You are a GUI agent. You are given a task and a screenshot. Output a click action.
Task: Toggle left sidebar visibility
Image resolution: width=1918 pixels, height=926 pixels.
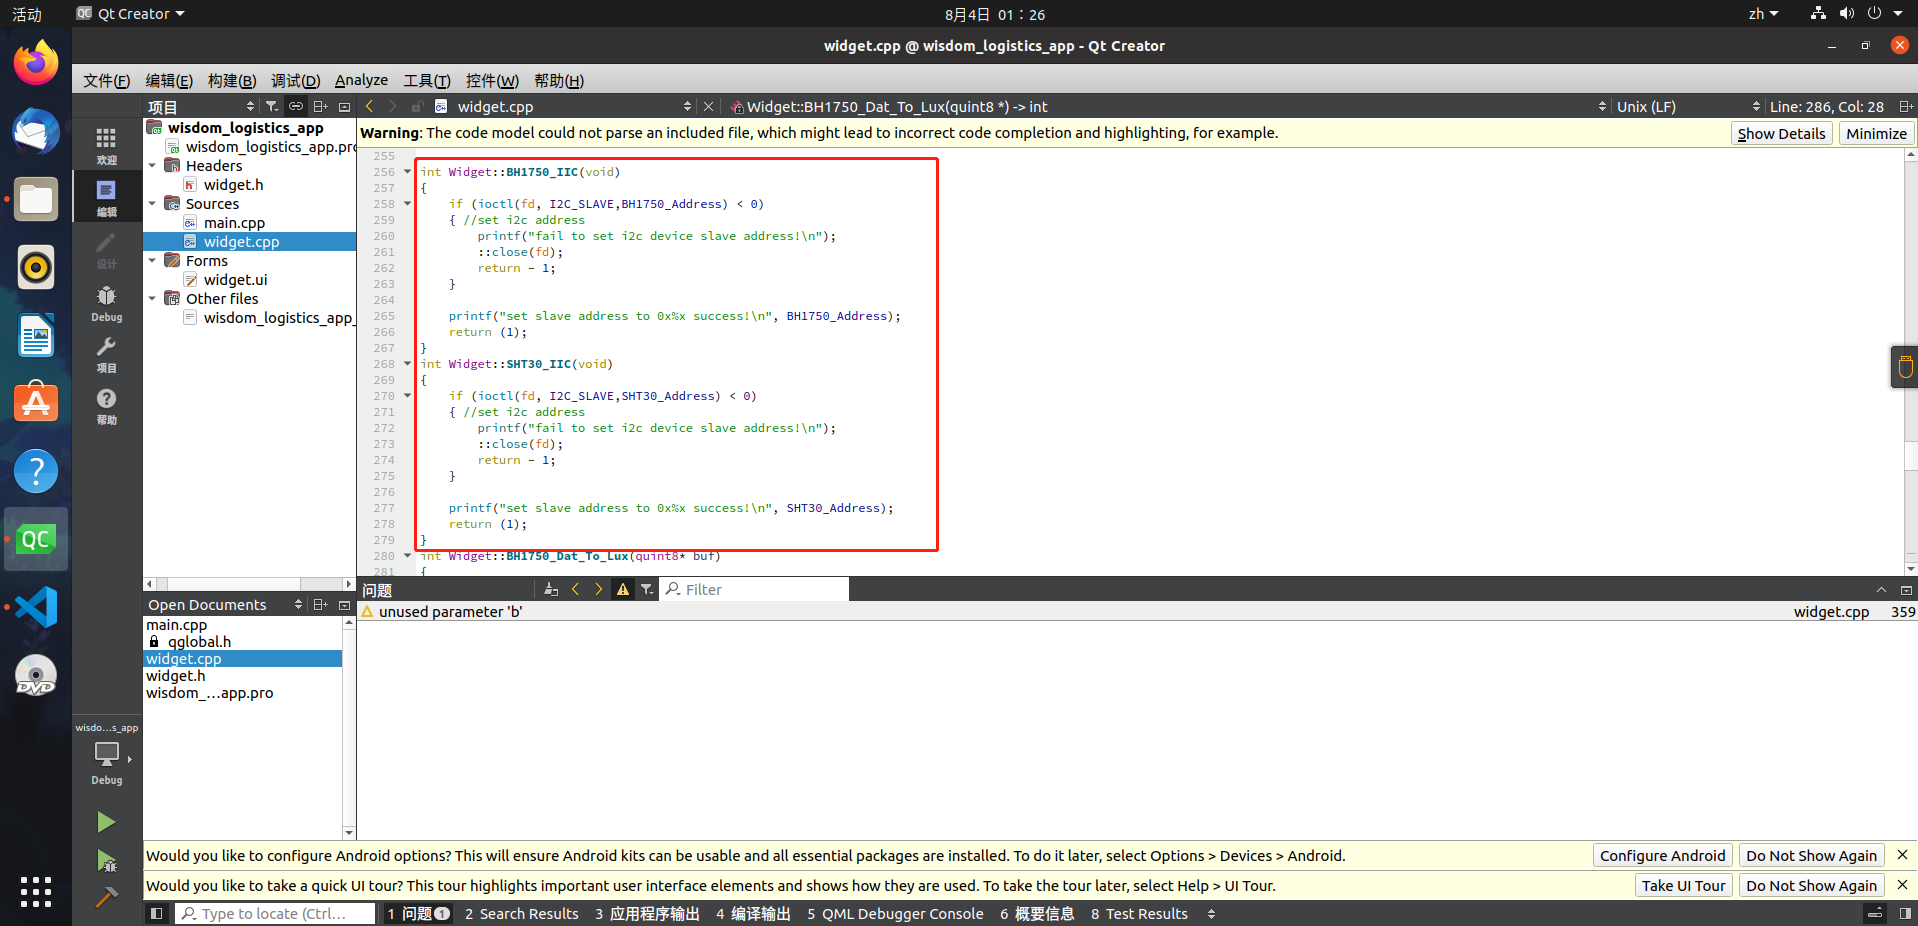coord(156,913)
